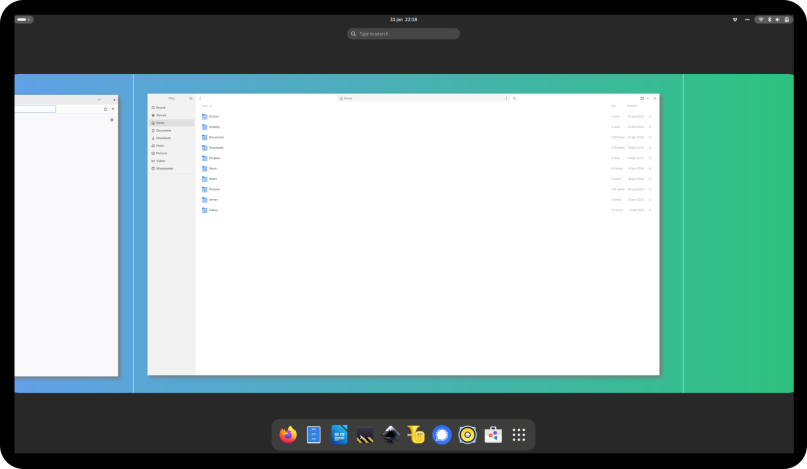Open the speaker music app in dock
This screenshot has height=469, width=807.
pos(467,435)
